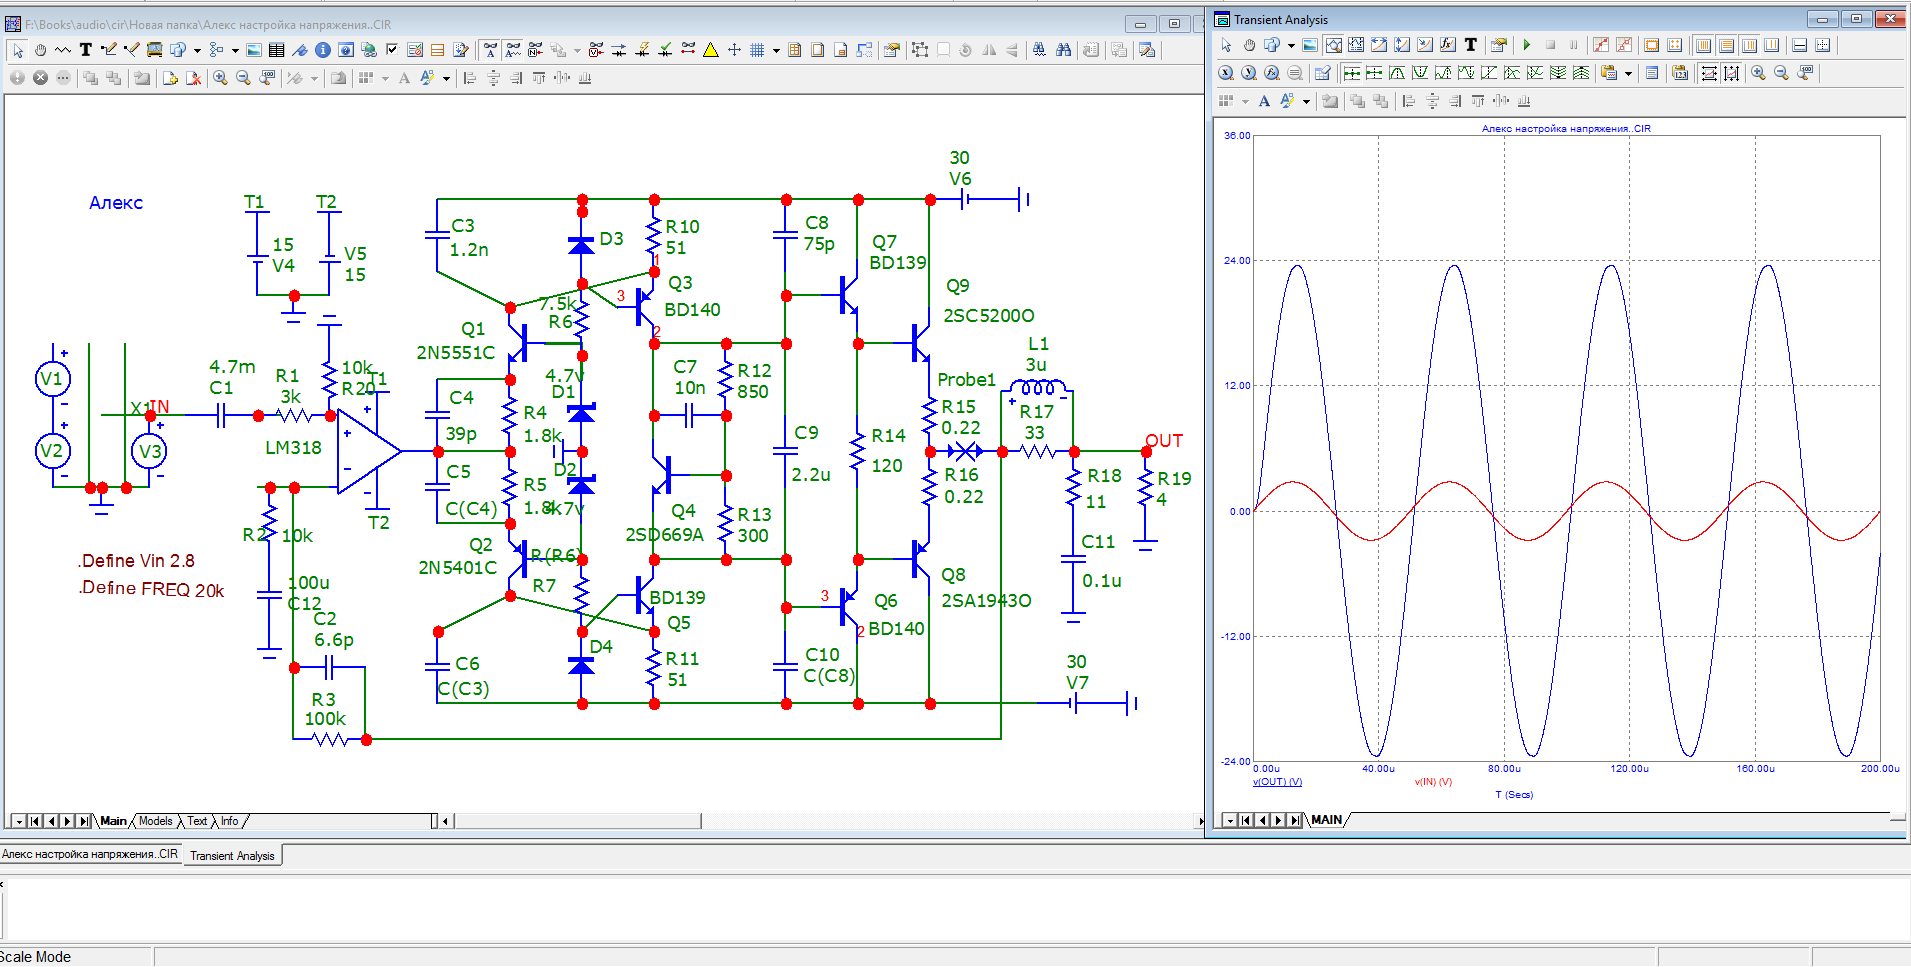Click the v(IN) (V) red waveform label

[1433, 782]
